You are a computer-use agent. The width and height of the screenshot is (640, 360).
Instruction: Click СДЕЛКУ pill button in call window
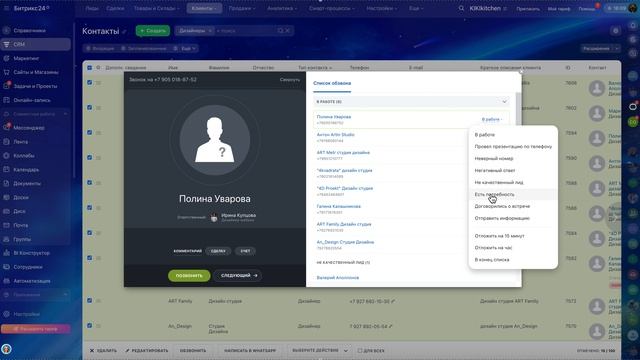218,251
